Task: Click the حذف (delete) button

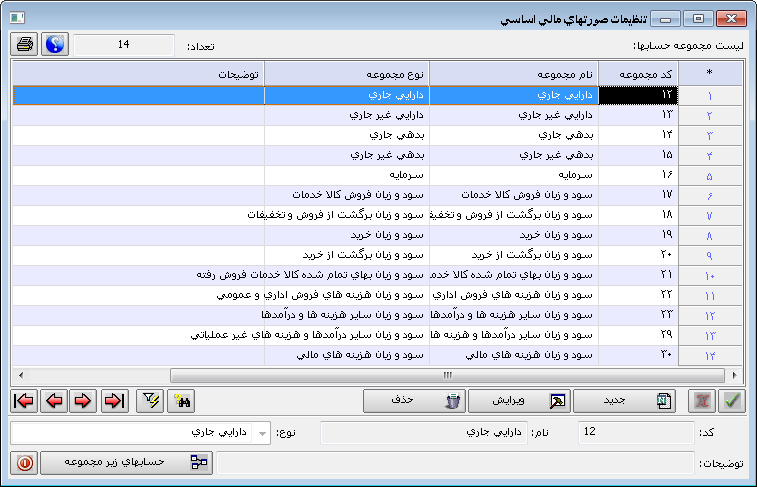Action: (414, 401)
